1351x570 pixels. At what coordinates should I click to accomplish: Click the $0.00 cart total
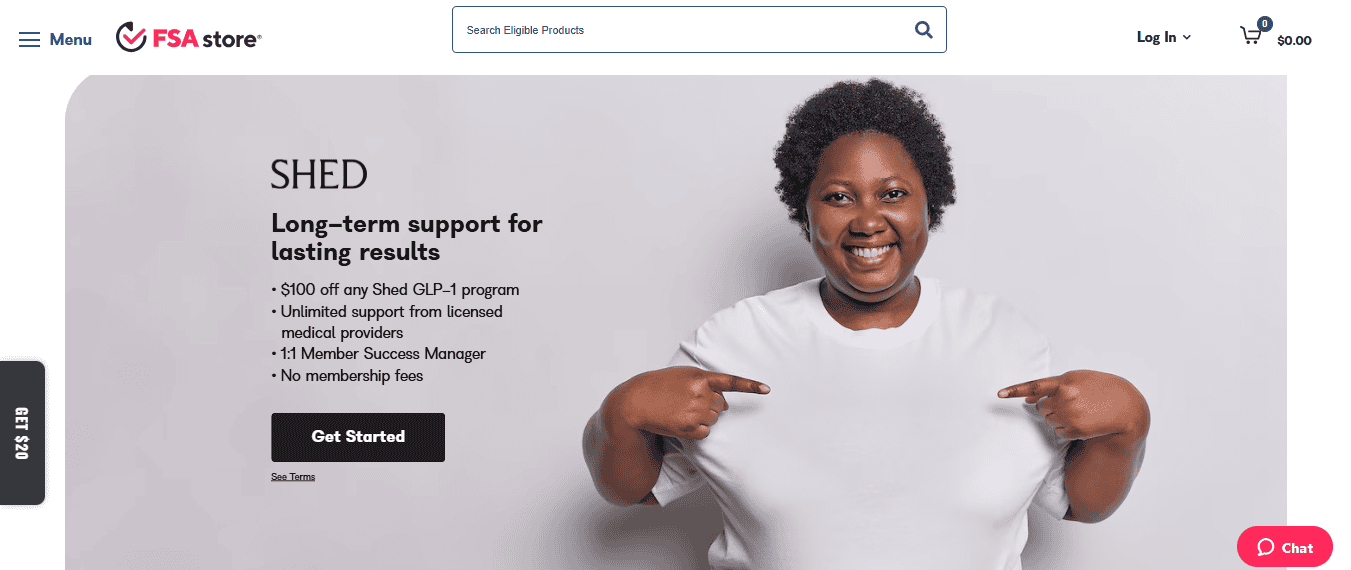tap(1294, 41)
